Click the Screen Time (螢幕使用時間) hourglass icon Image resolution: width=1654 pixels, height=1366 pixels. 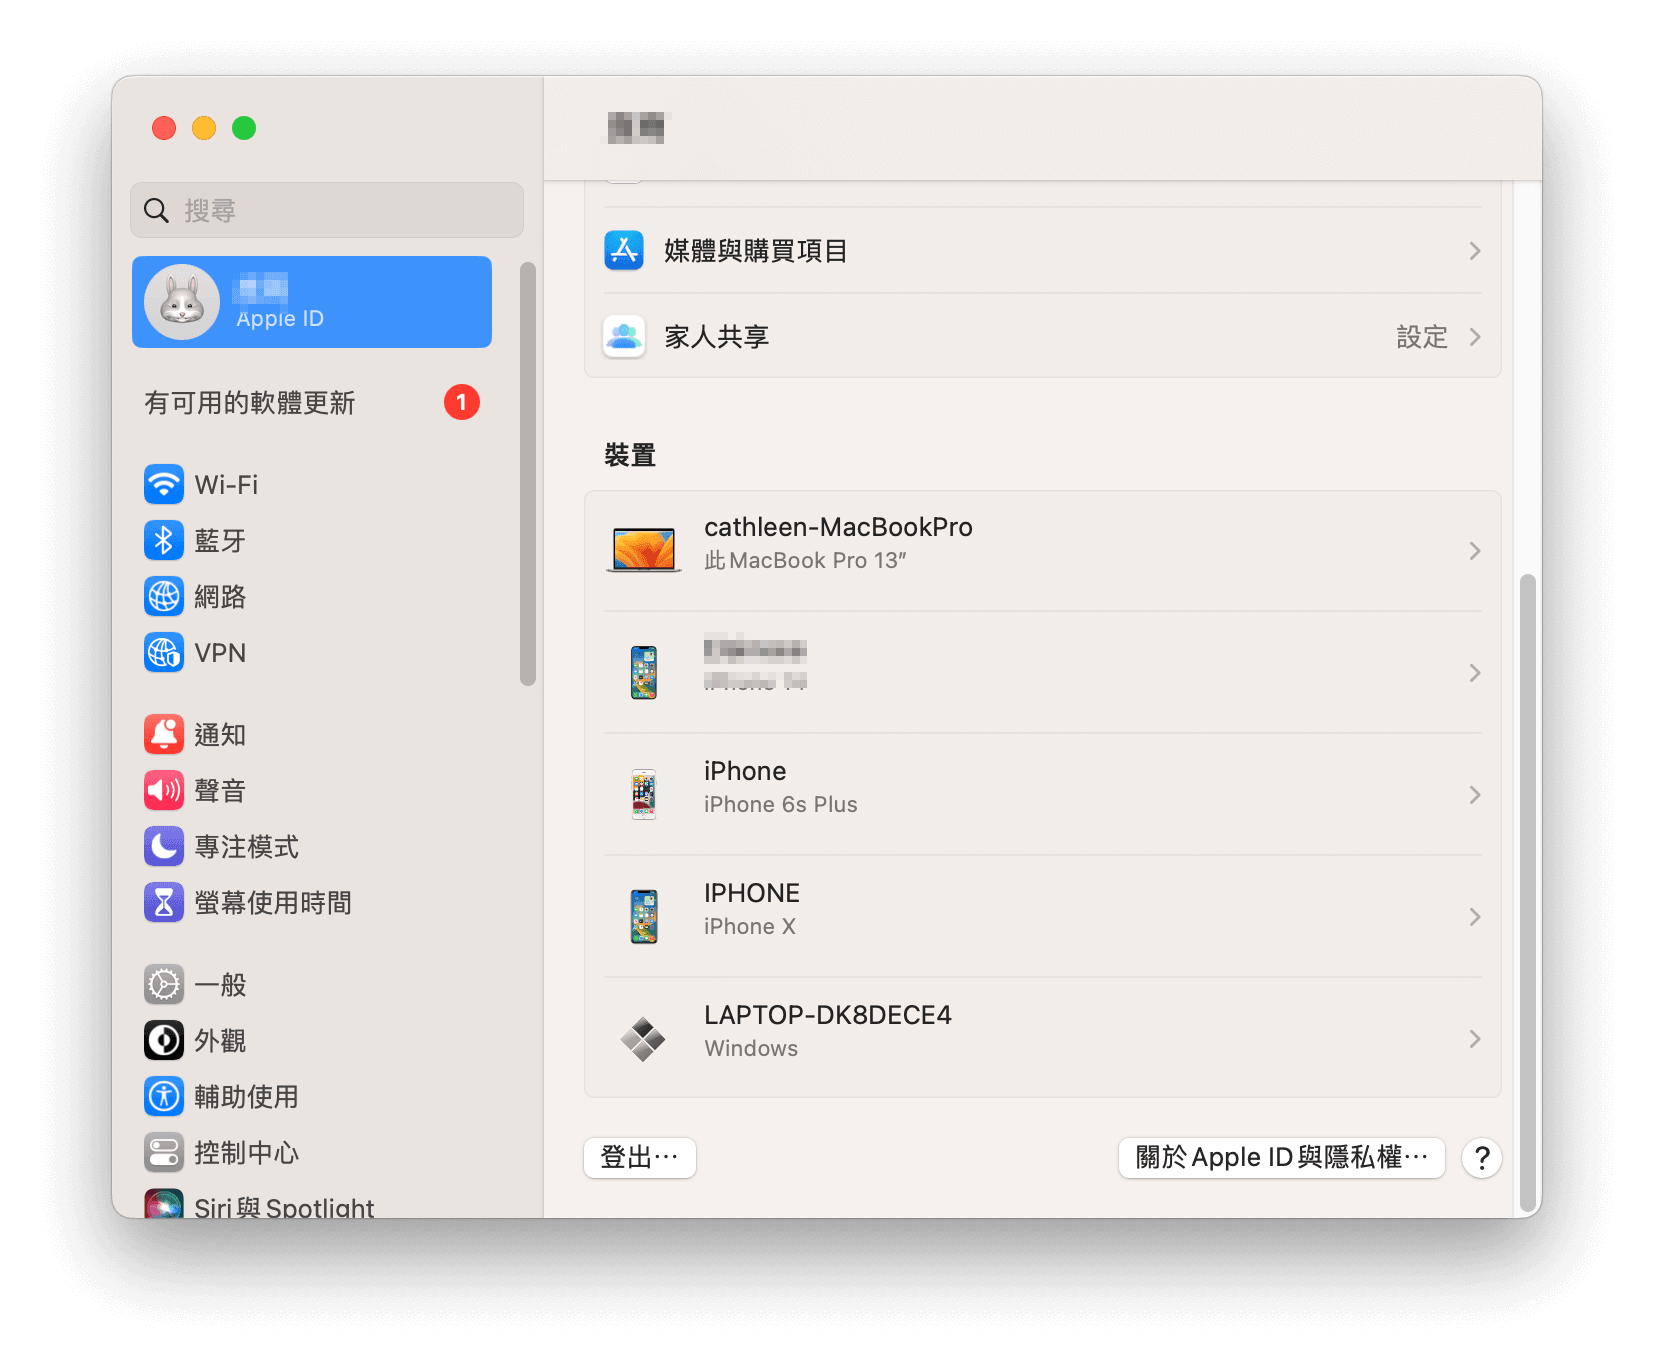pyautogui.click(x=164, y=903)
